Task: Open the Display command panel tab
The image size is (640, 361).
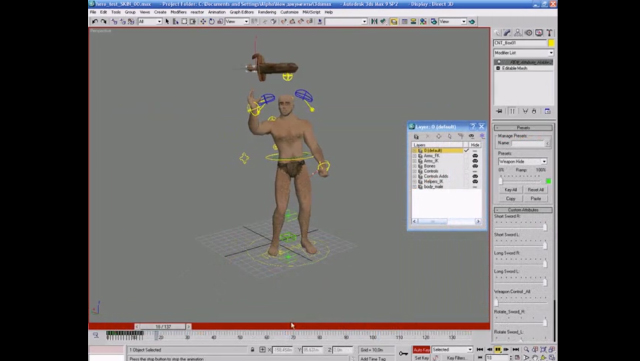Action: click(x=539, y=33)
